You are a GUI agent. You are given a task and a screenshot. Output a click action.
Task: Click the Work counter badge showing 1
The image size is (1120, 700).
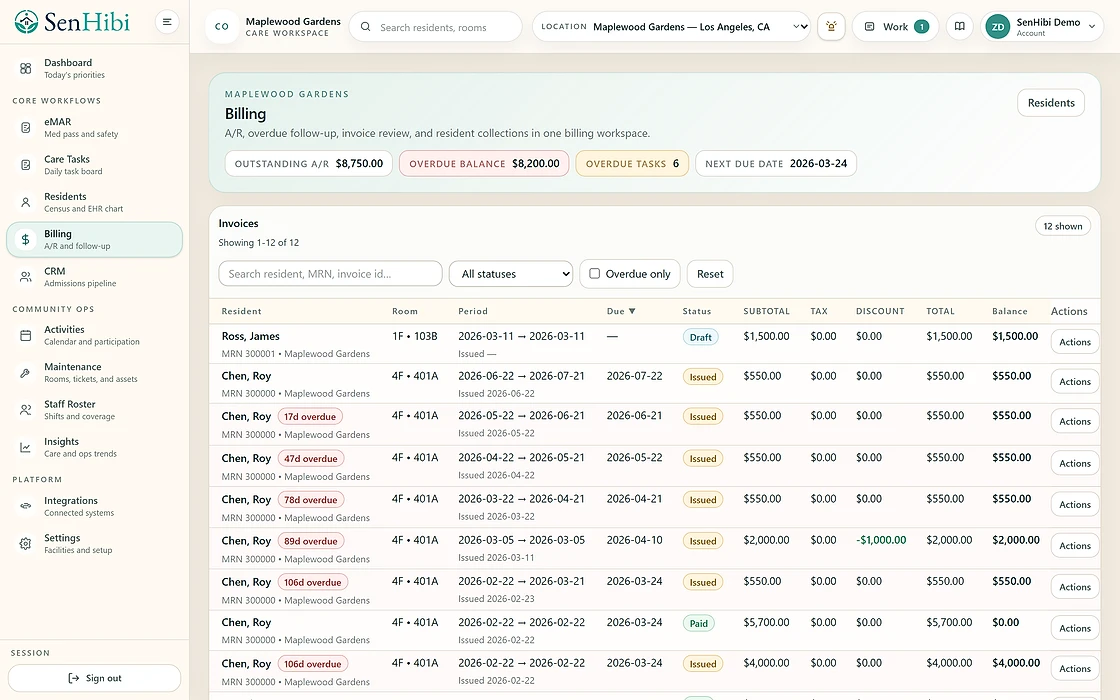921,26
